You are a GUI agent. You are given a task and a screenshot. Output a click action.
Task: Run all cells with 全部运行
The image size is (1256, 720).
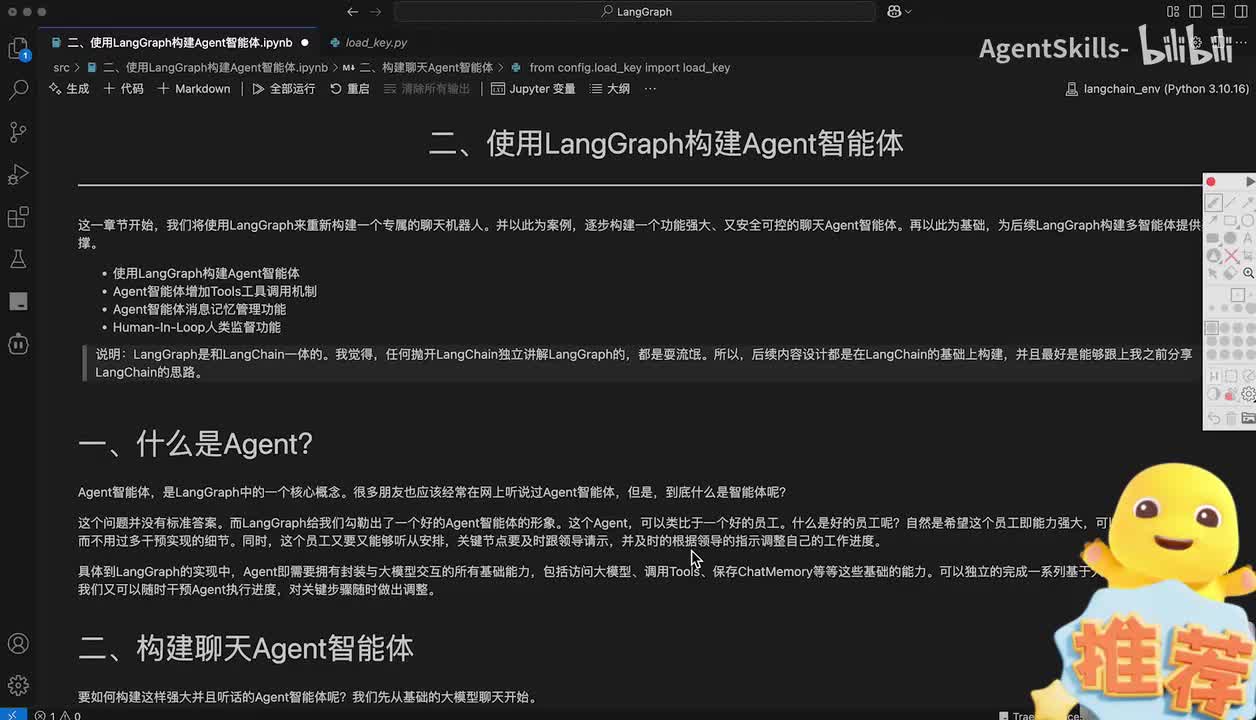point(283,89)
